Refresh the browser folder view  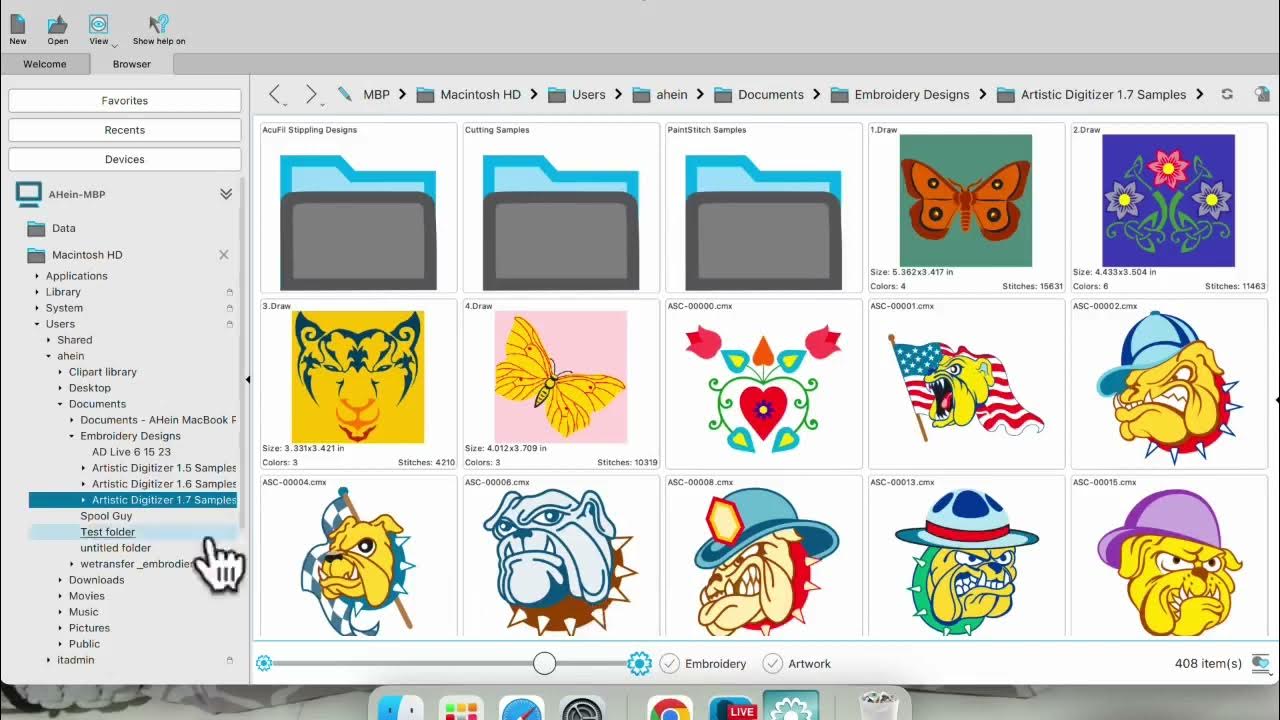[x=1227, y=94]
